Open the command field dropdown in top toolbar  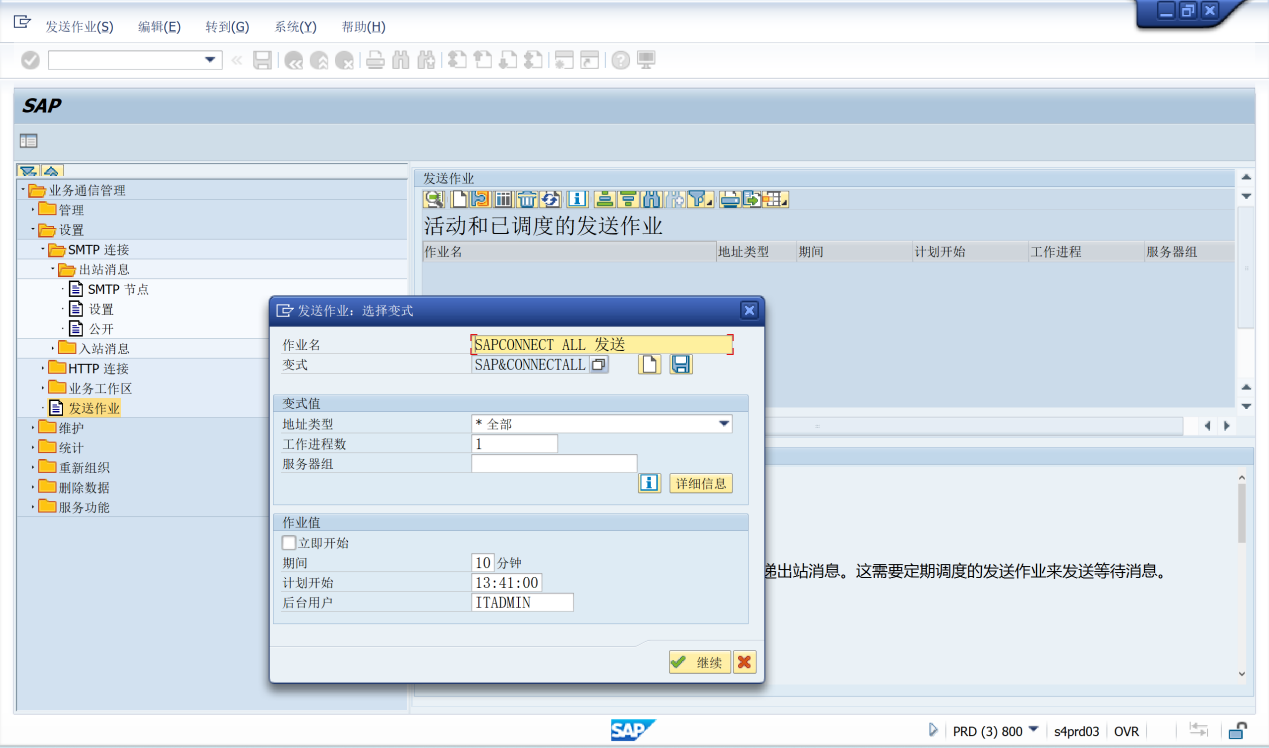210,60
